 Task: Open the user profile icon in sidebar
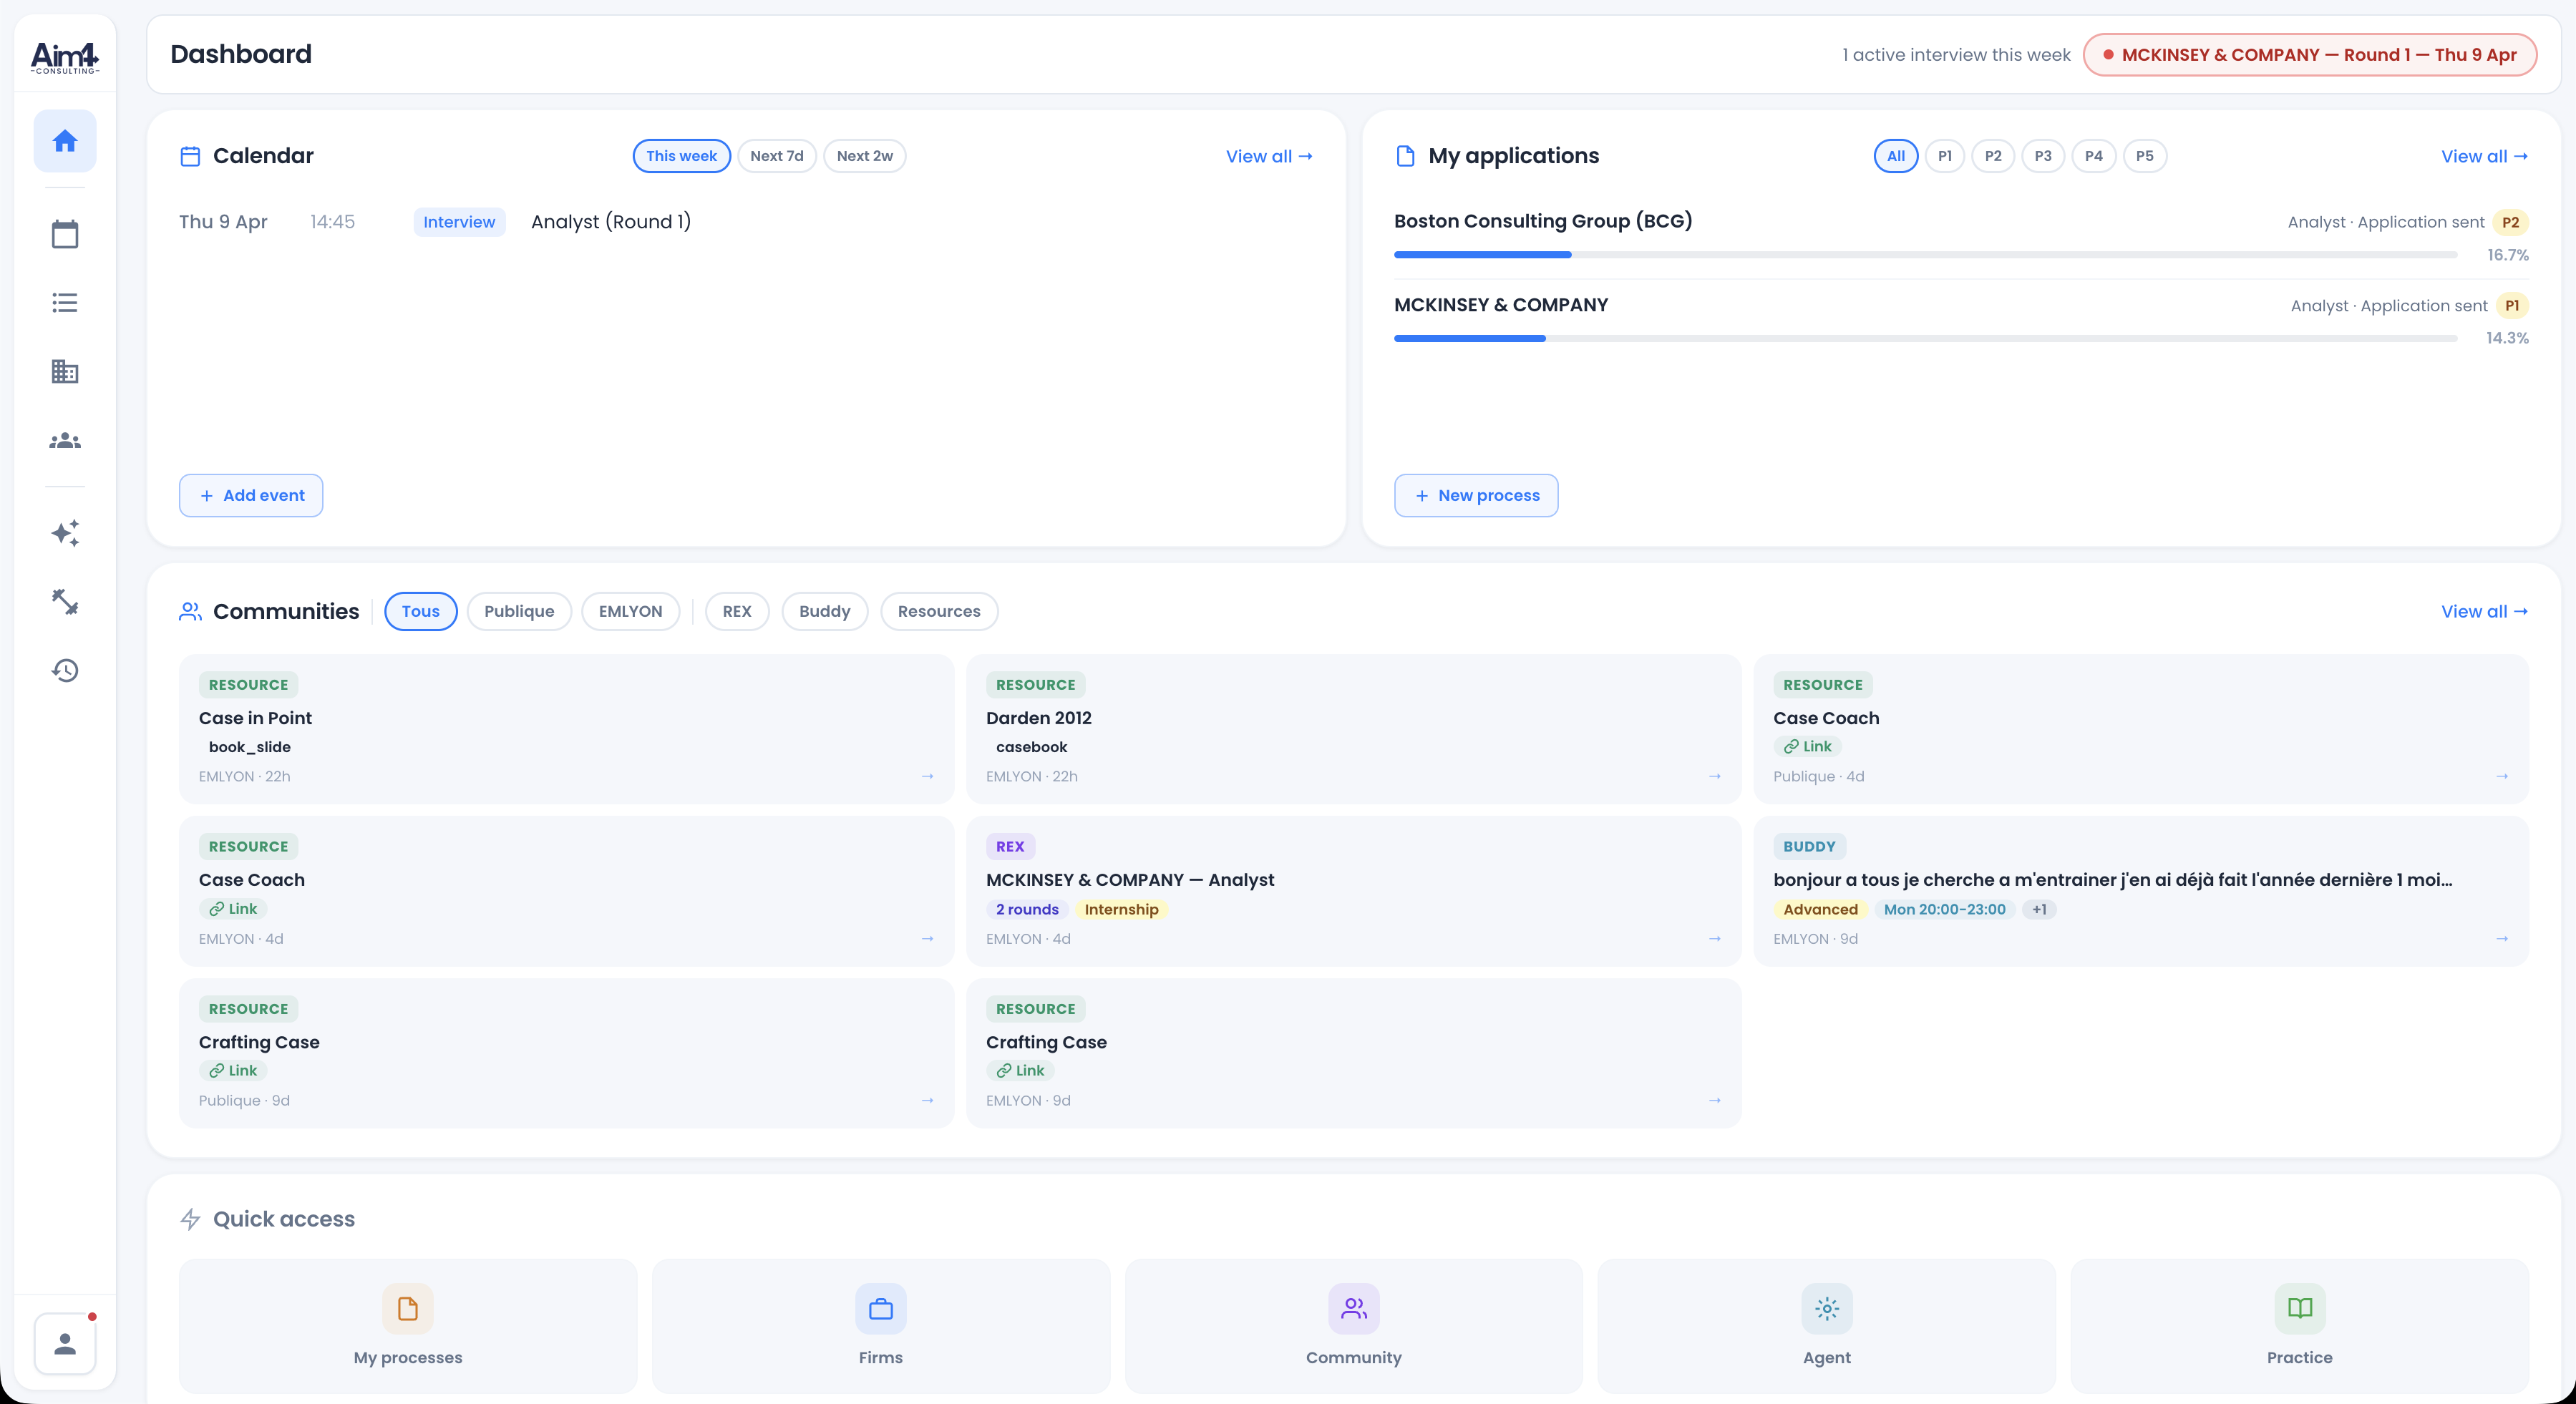point(65,1344)
